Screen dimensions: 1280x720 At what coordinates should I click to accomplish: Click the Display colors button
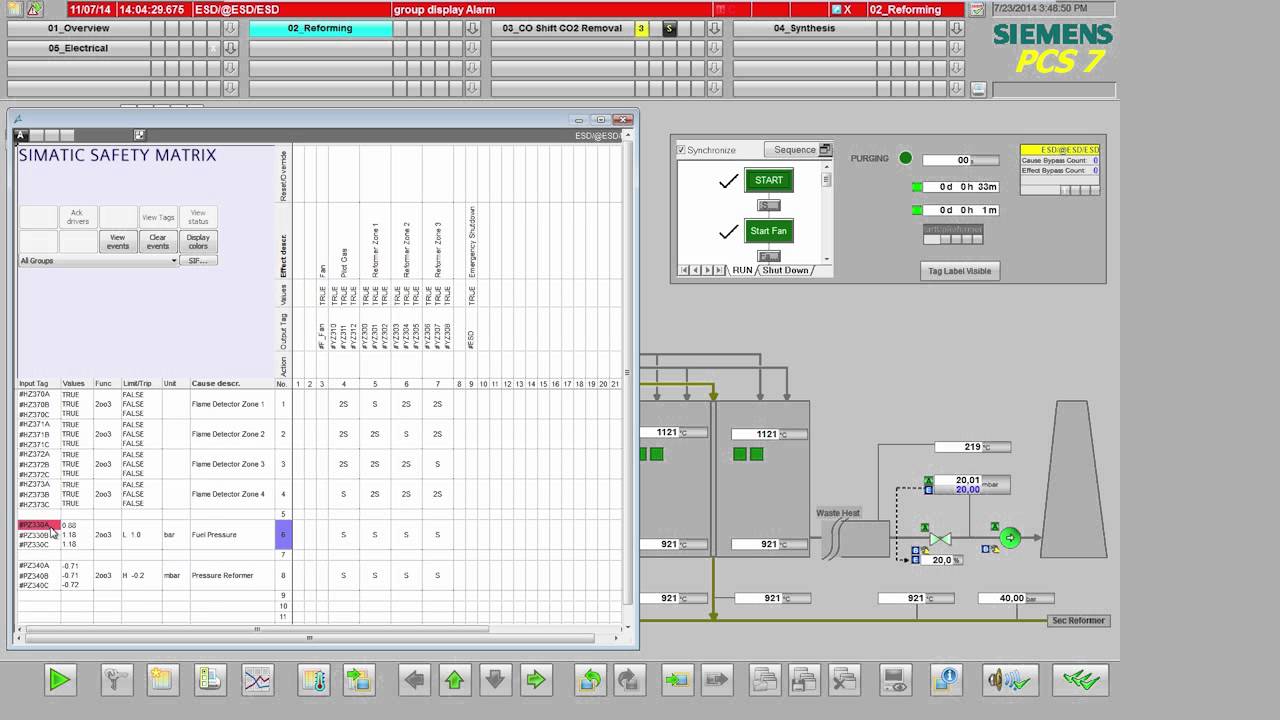coord(198,241)
